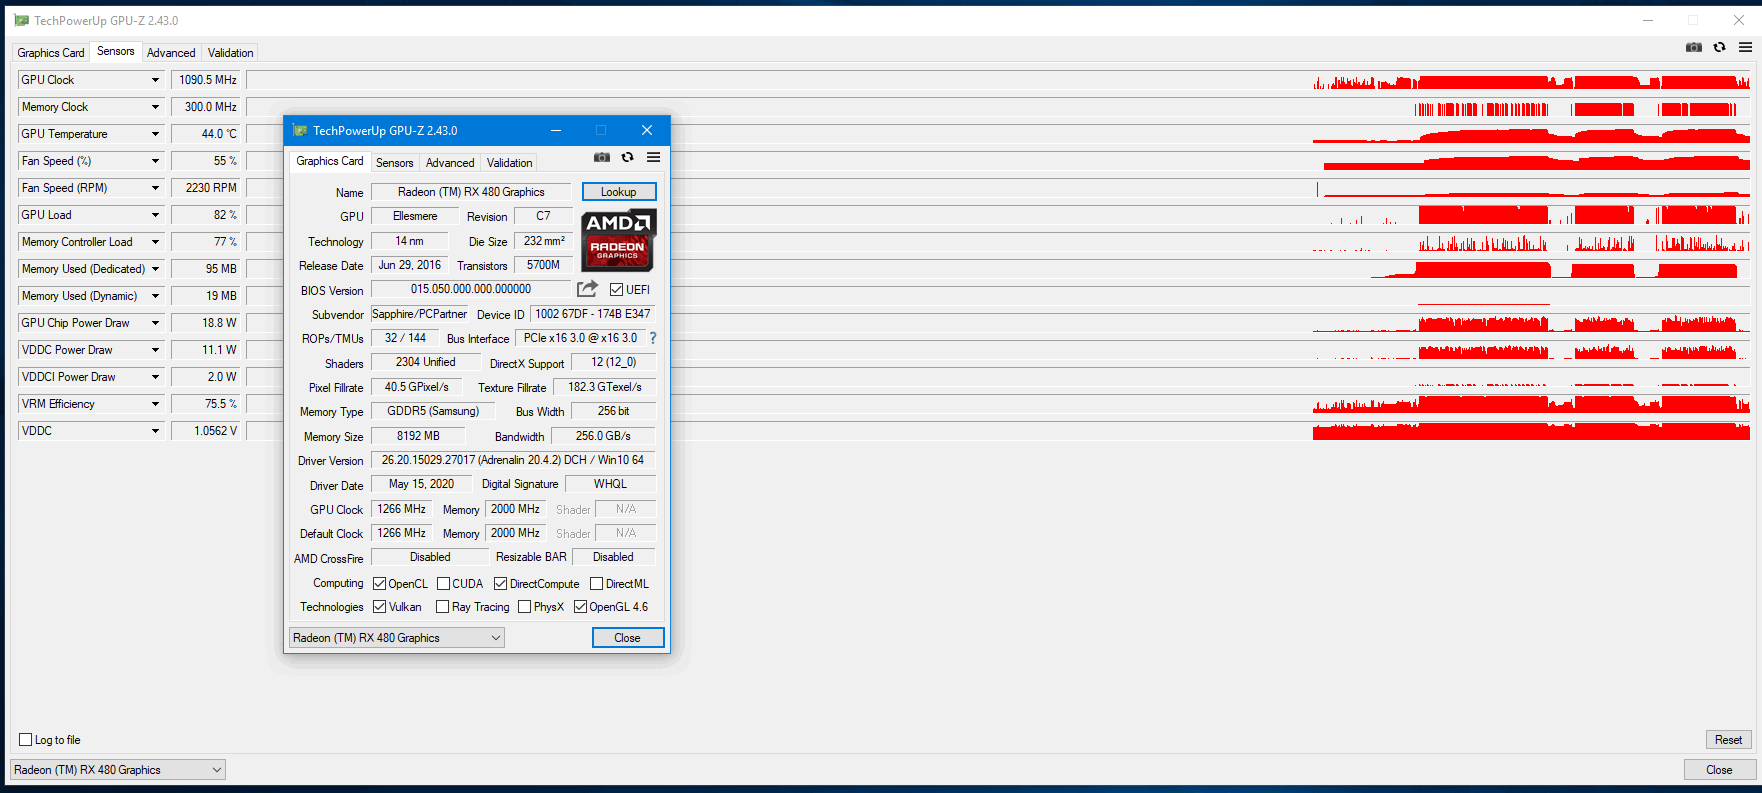Screen dimensions: 1762x793
Task: Open Graphics Card tab in back window
Action: point(51,53)
